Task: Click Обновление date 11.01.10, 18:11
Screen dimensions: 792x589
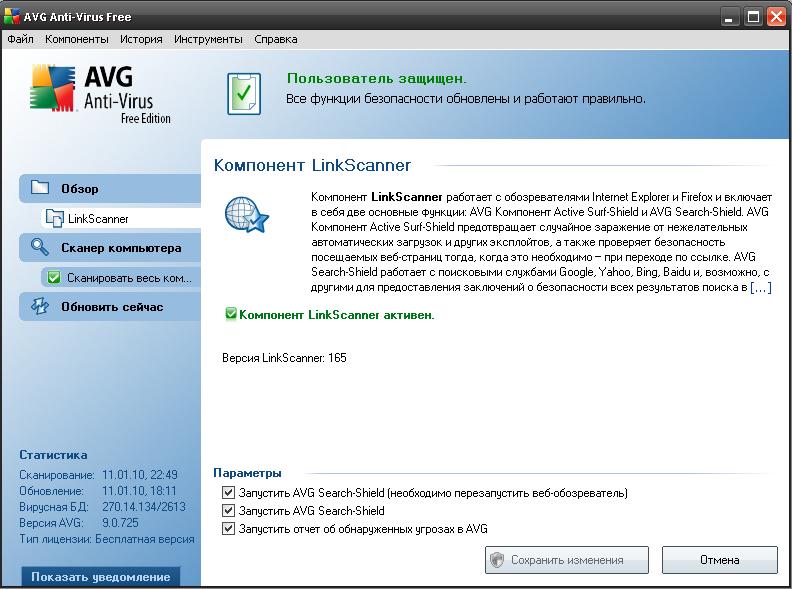Action: coord(139,491)
